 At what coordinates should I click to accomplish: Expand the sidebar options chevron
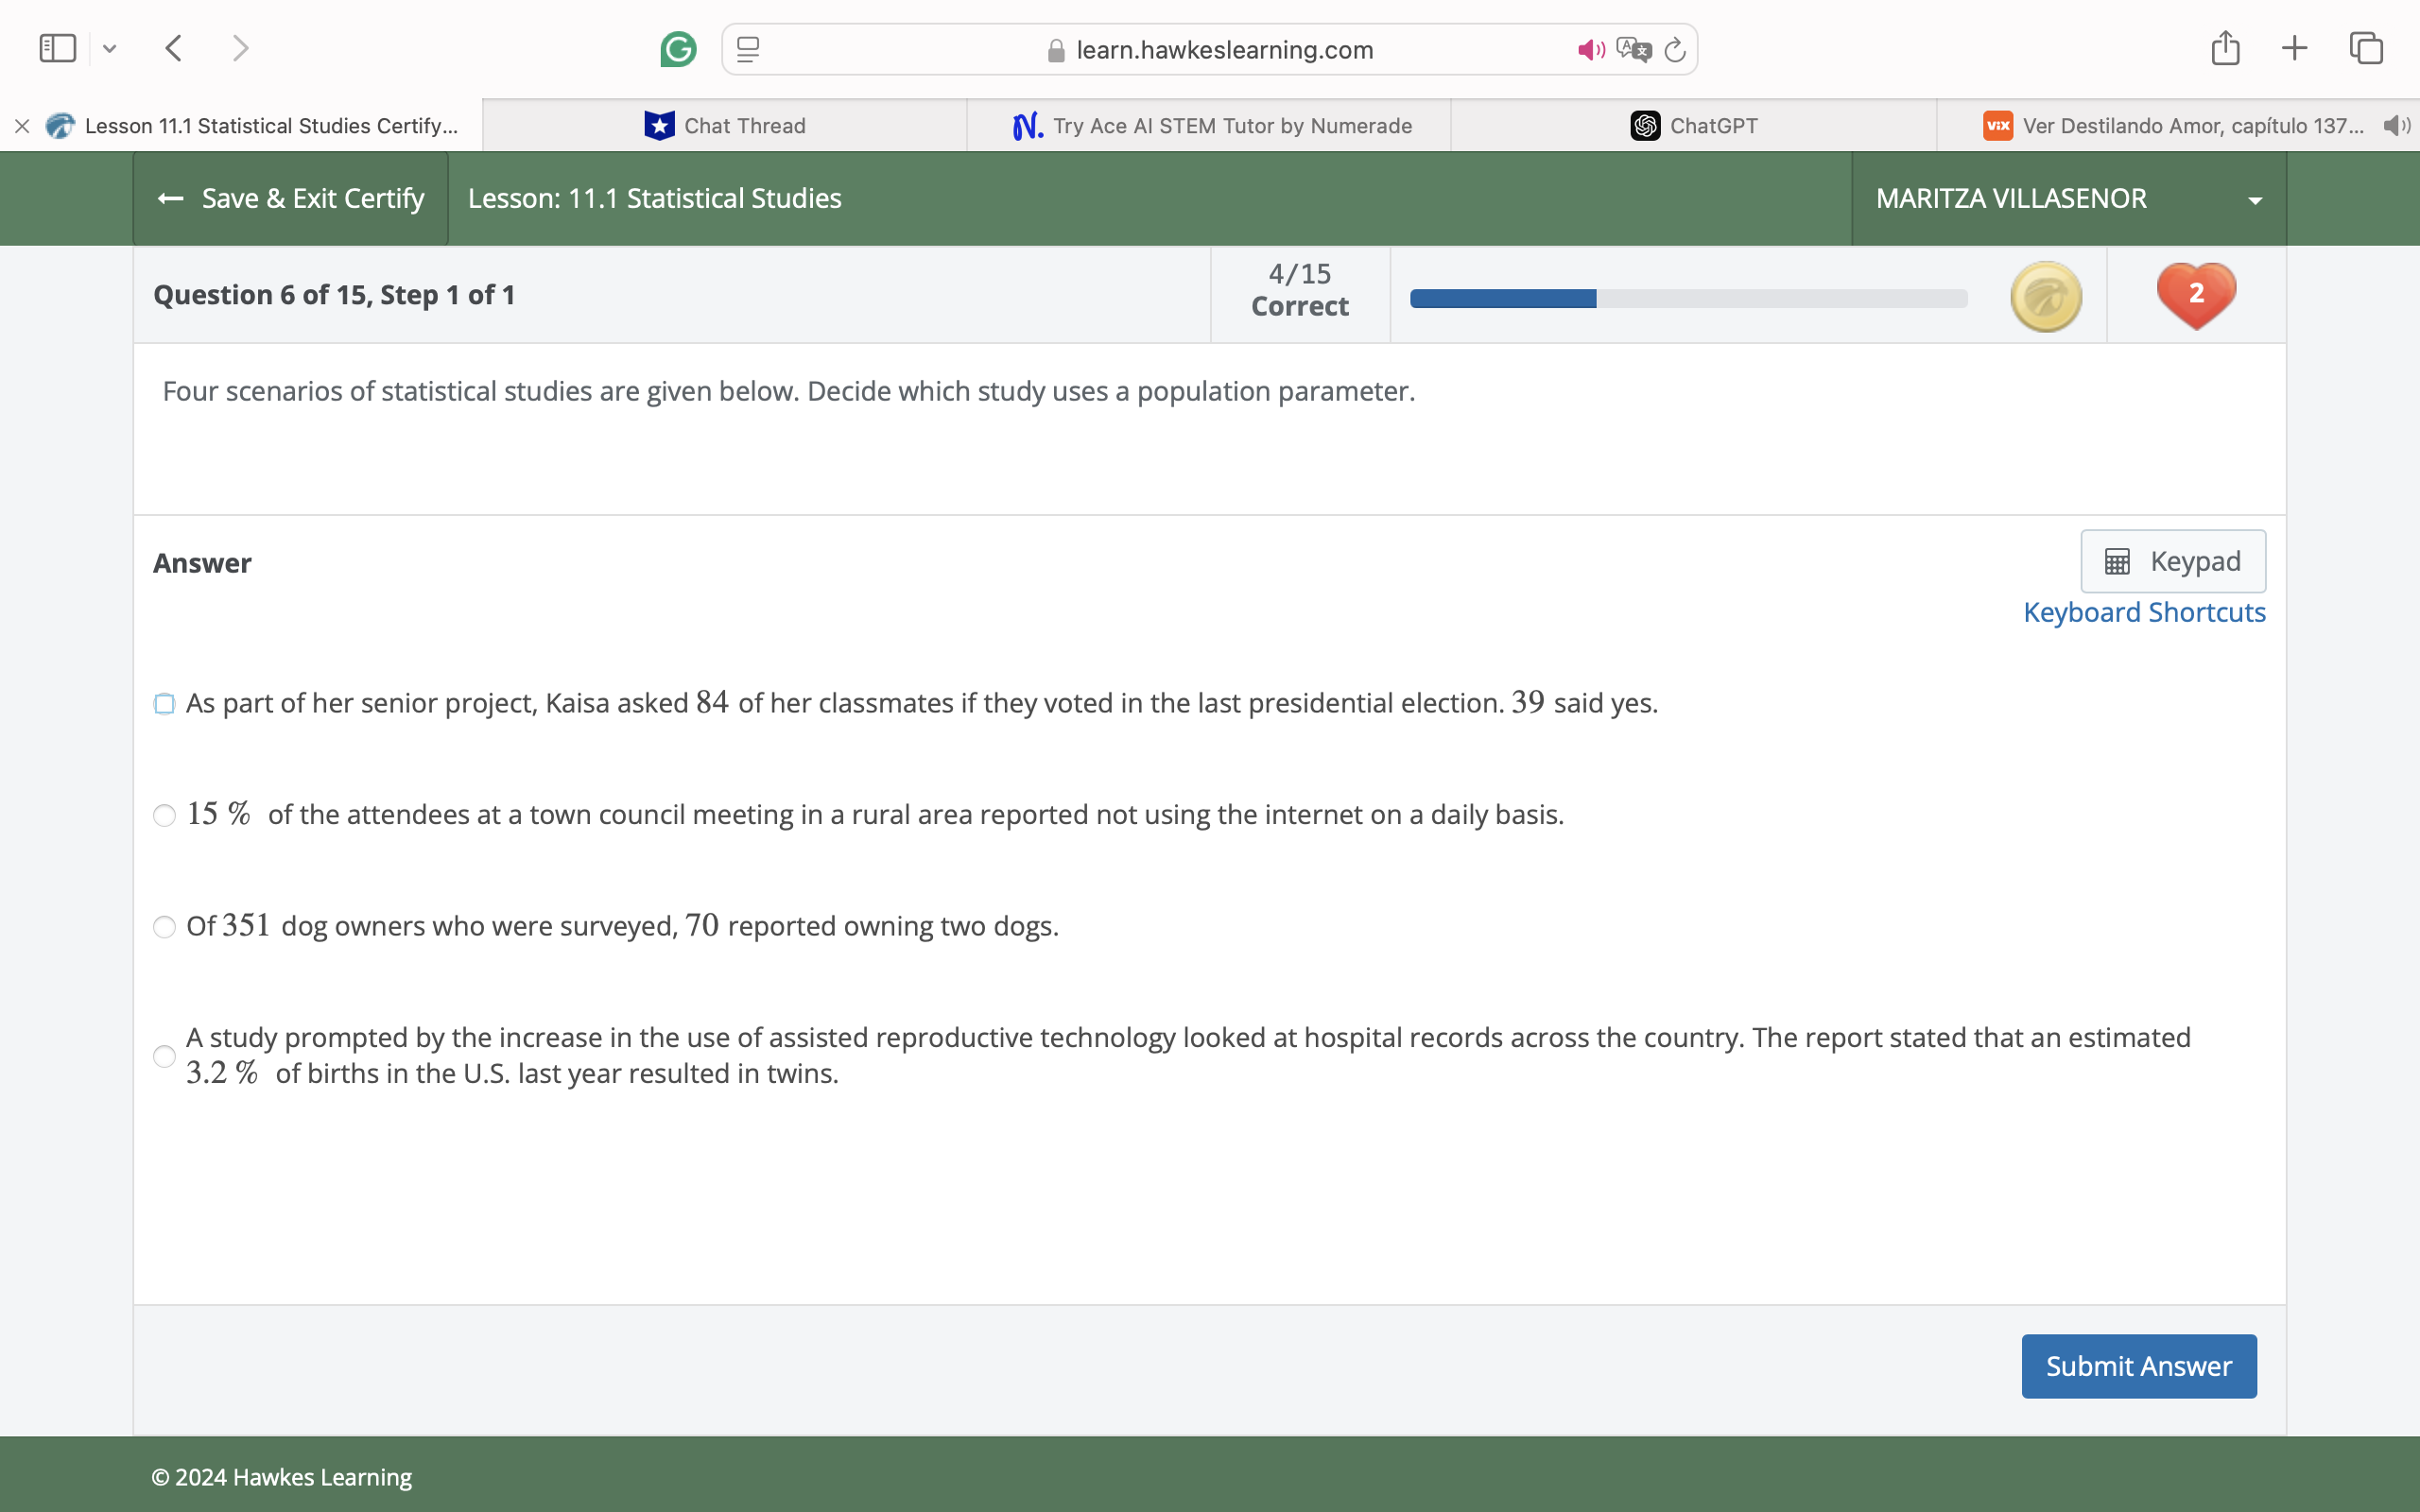(110, 48)
